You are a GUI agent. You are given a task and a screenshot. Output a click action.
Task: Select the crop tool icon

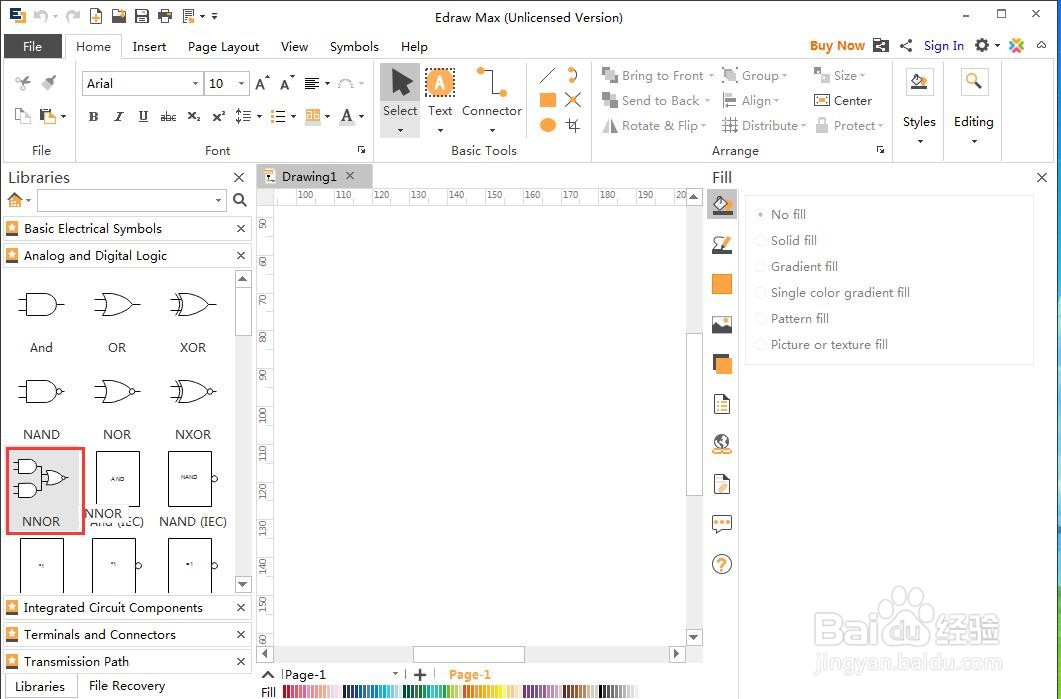pos(573,125)
